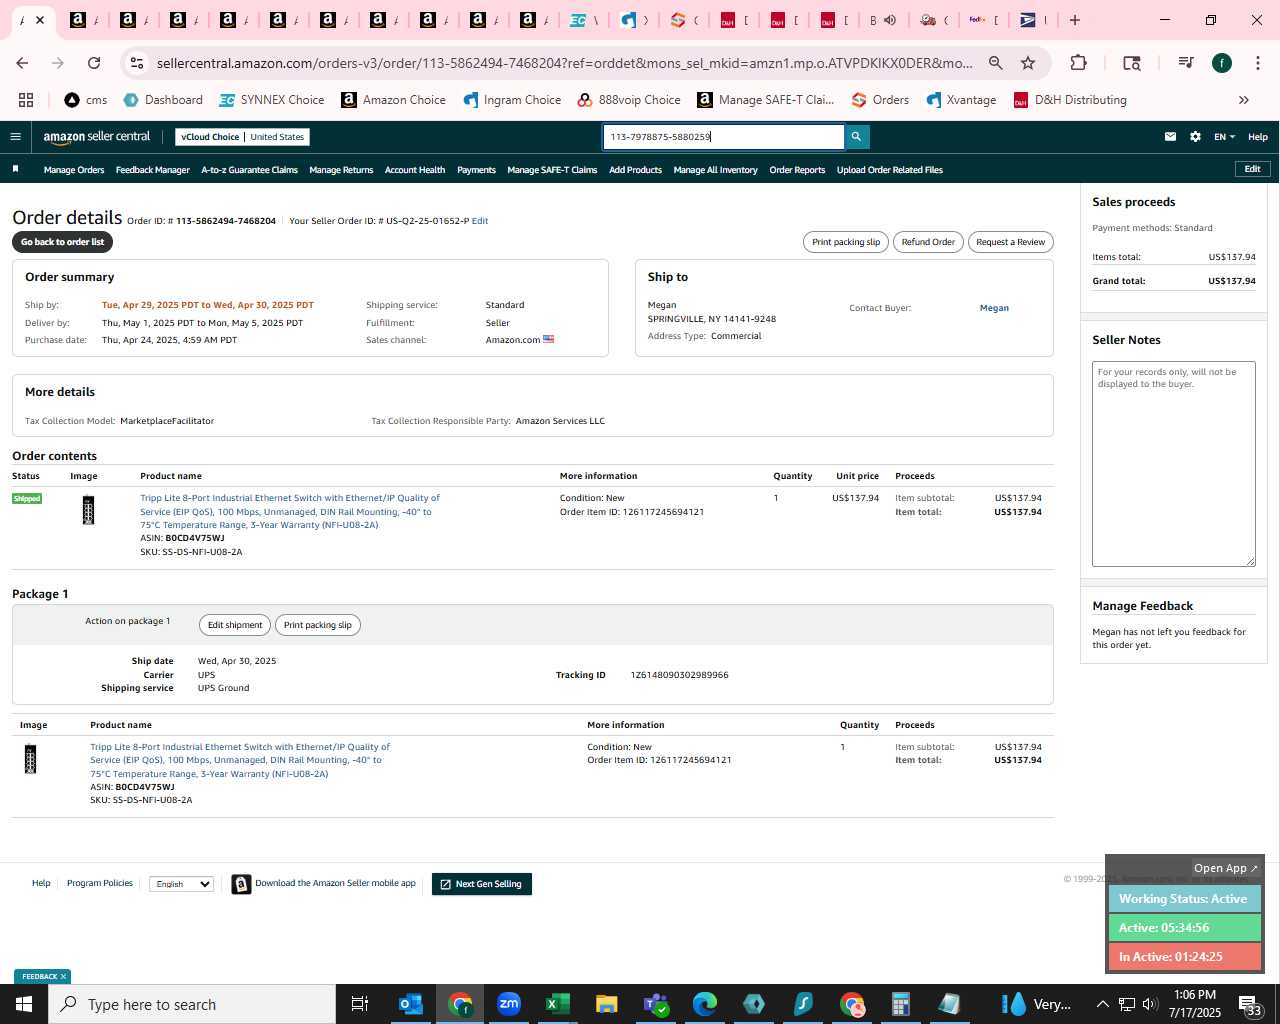Click the Edit button on the nav bar
Viewport: 1280px width, 1024px height.
pos(1252,169)
